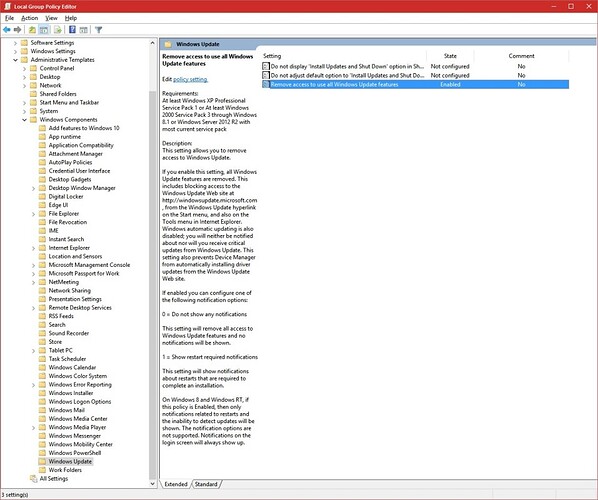Expand the NetMeeting node
Screen dimensions: 598x500
coord(33,282)
